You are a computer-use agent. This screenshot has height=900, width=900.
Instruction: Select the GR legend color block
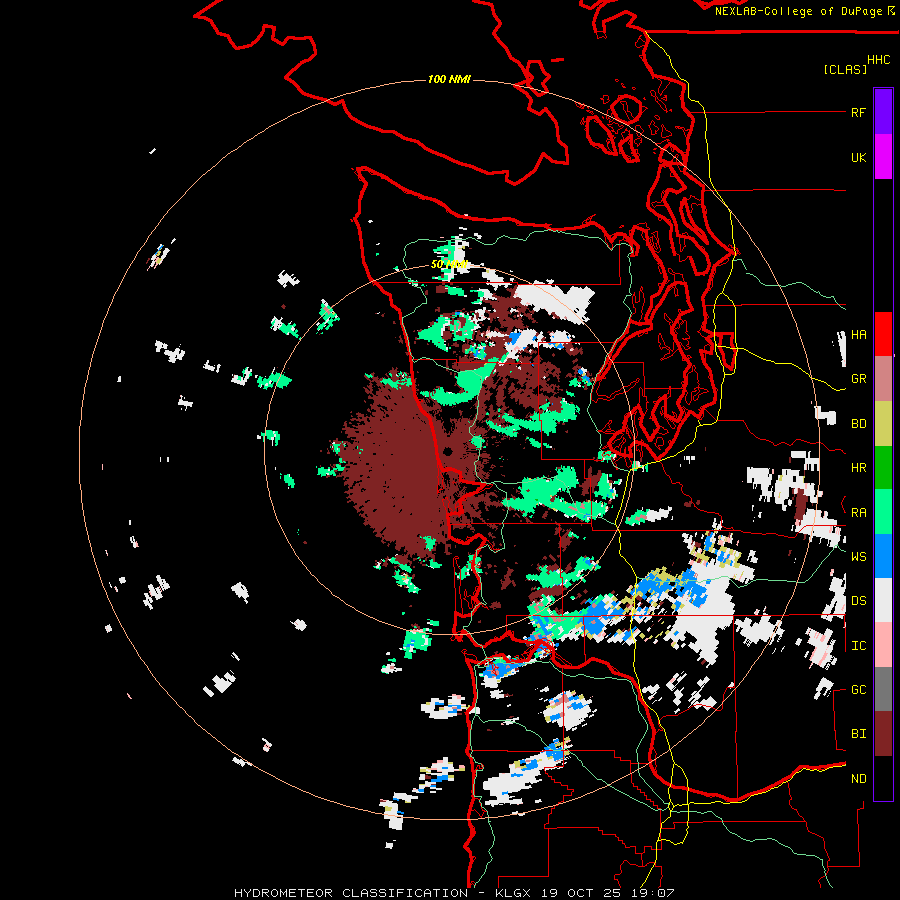tap(883, 379)
